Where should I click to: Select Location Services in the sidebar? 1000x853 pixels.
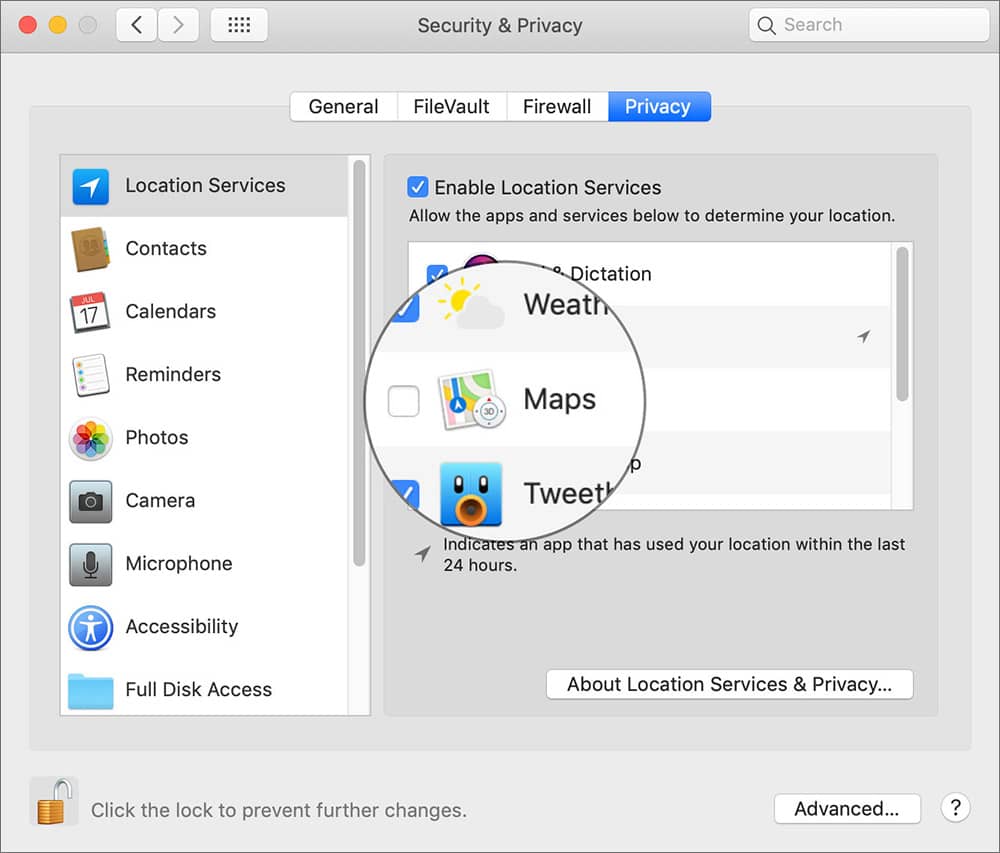(x=204, y=185)
